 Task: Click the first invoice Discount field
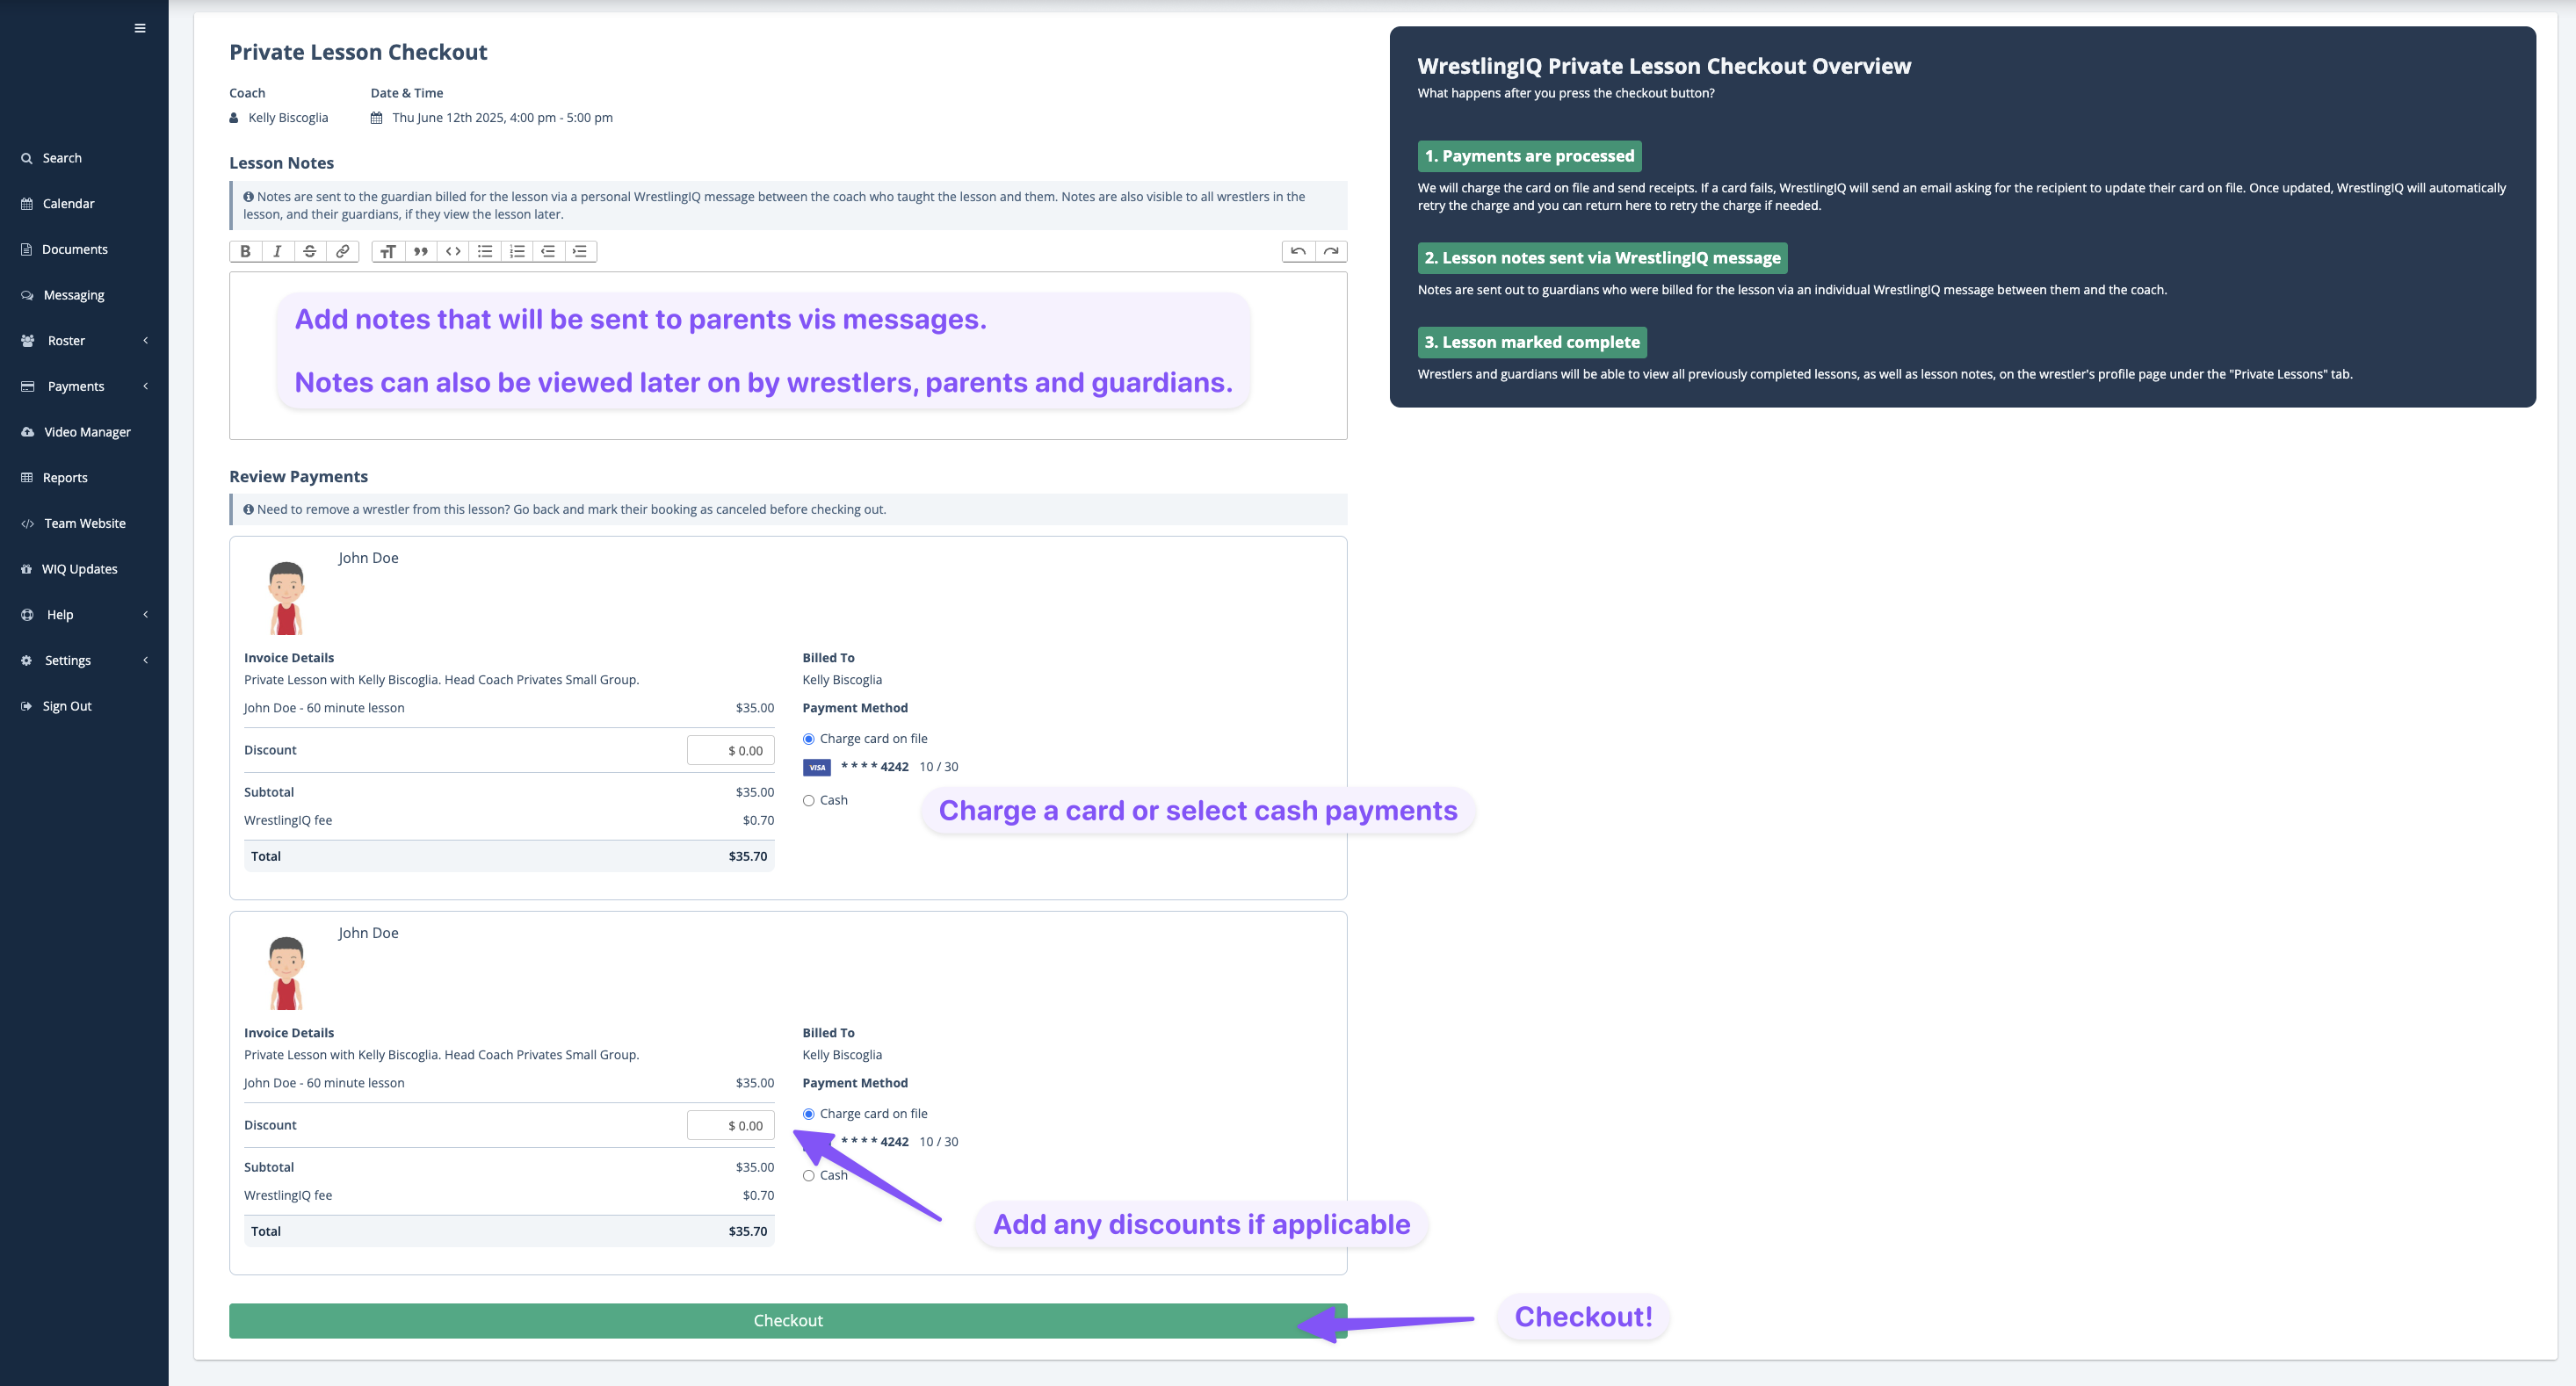click(x=731, y=751)
